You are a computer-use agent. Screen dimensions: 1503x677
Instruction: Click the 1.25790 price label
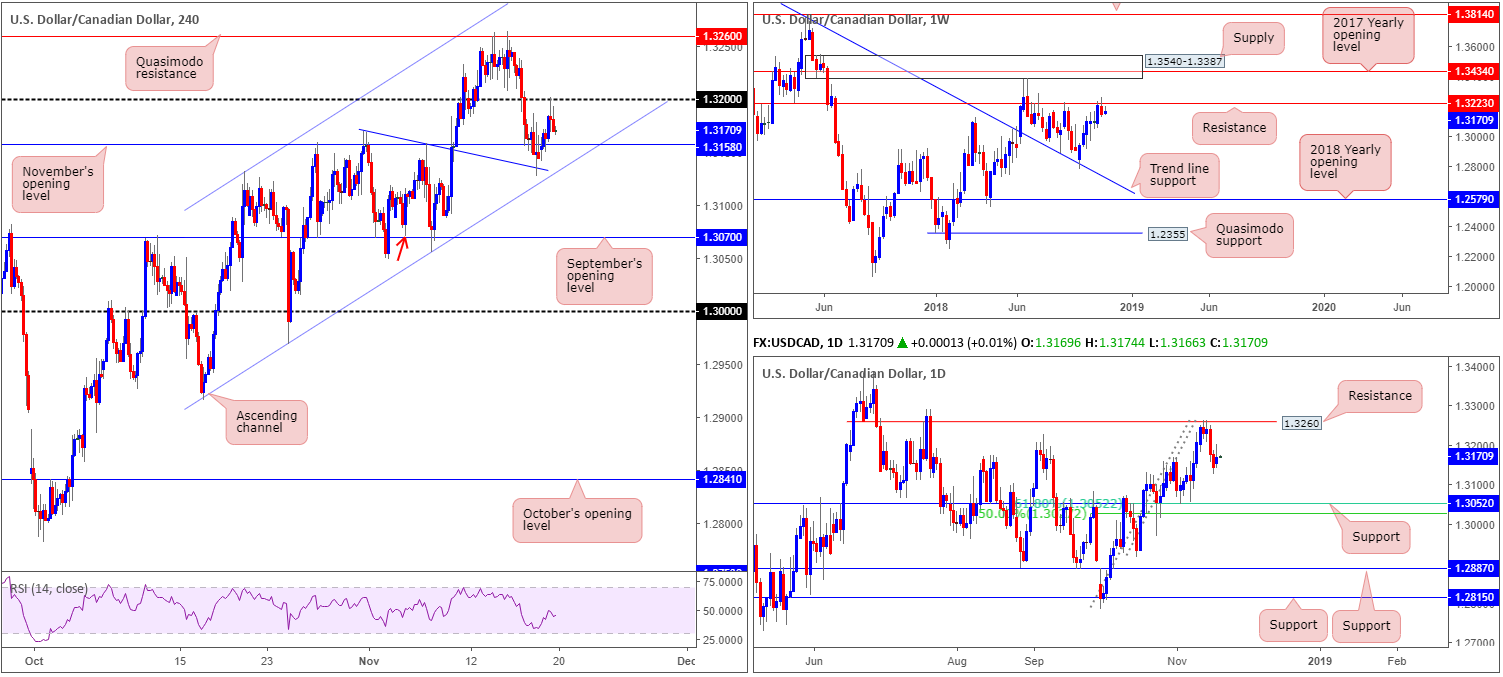pos(1476,200)
